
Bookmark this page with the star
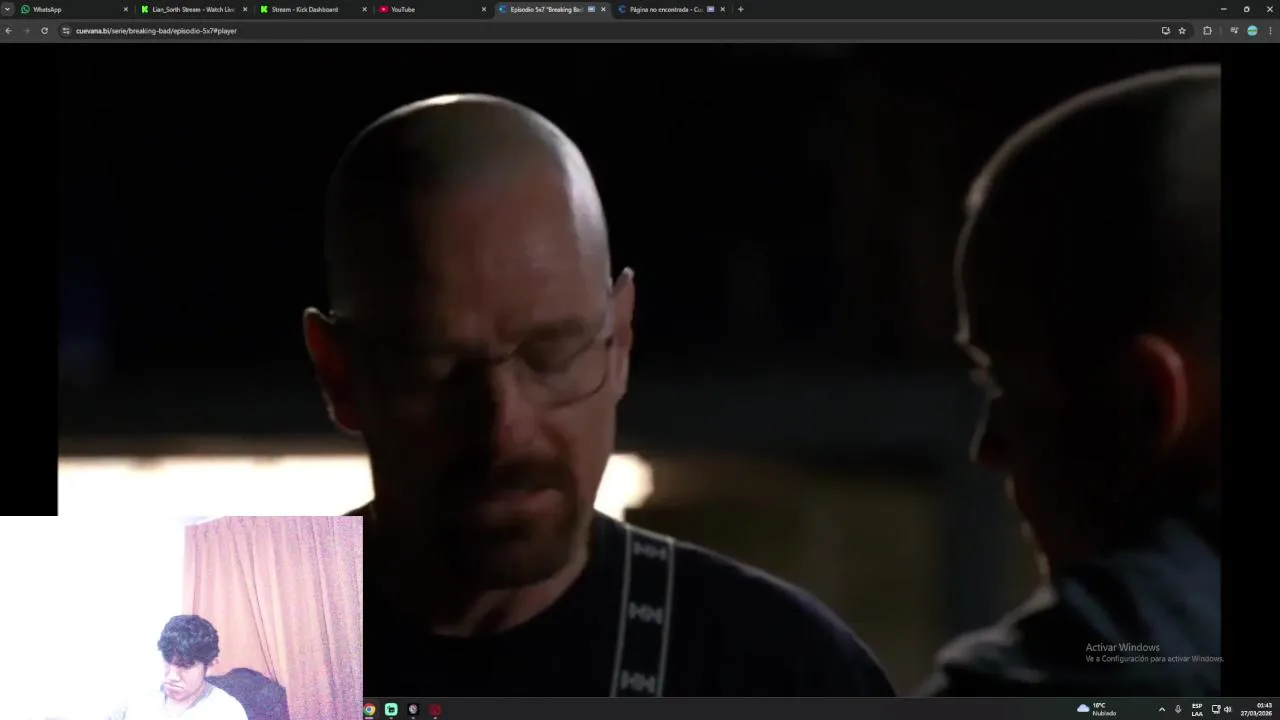click(1182, 31)
